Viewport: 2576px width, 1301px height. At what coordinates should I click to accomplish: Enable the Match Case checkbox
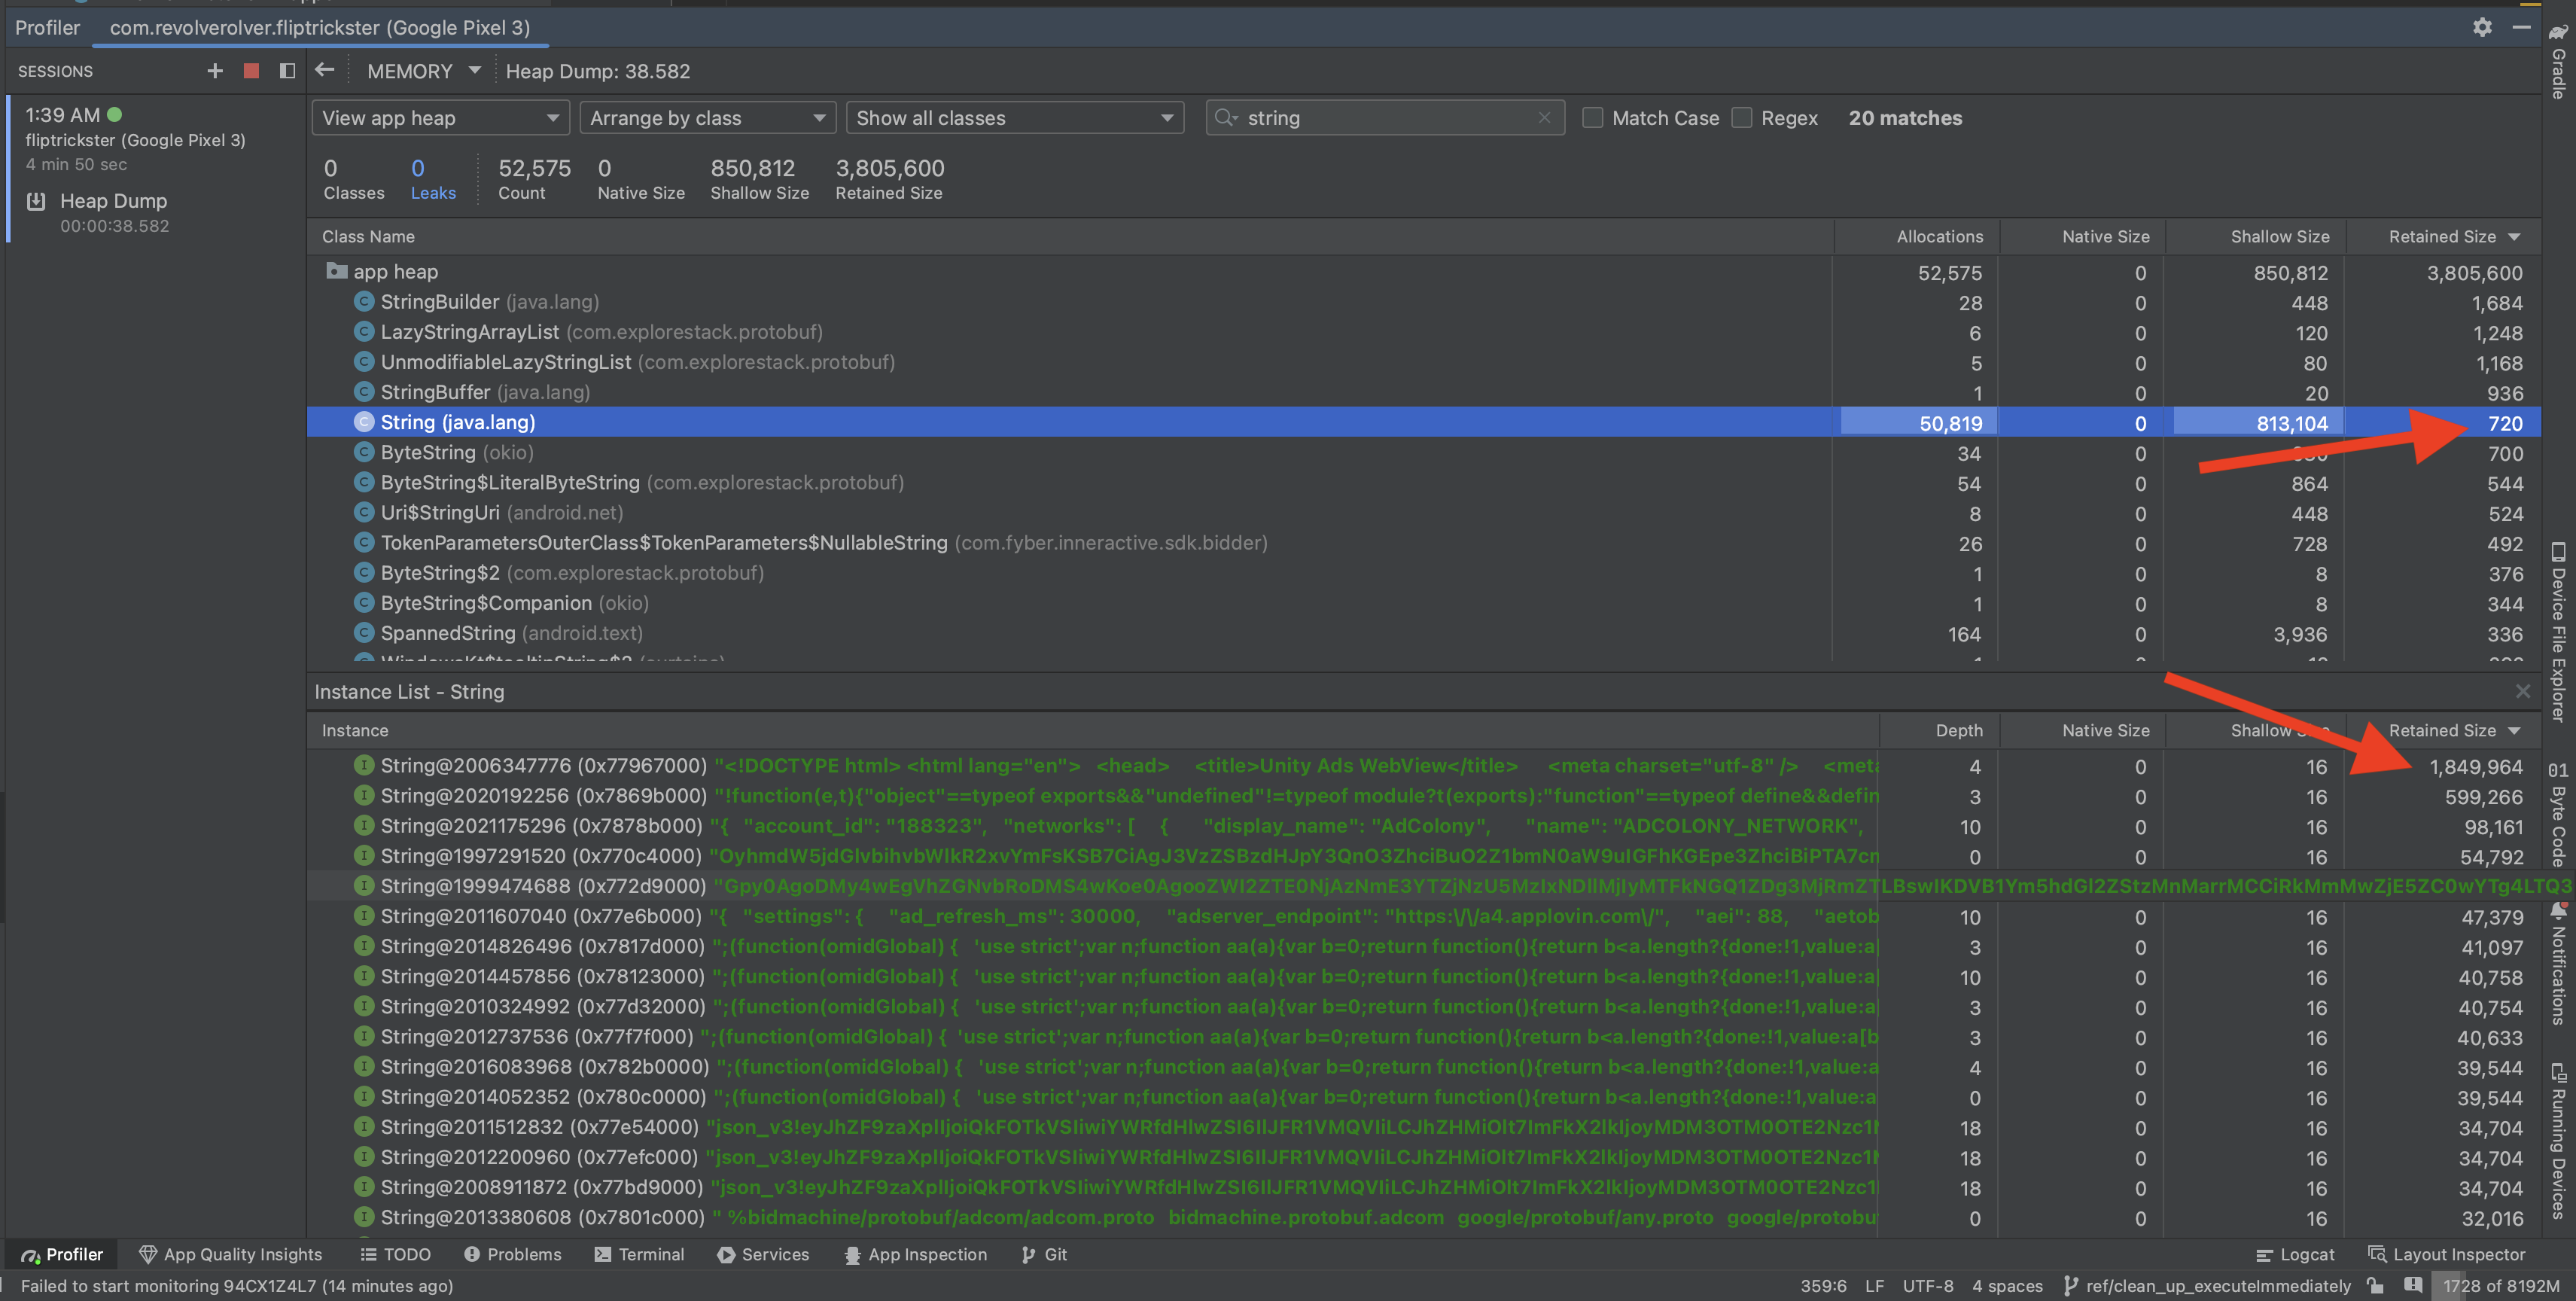1592,118
